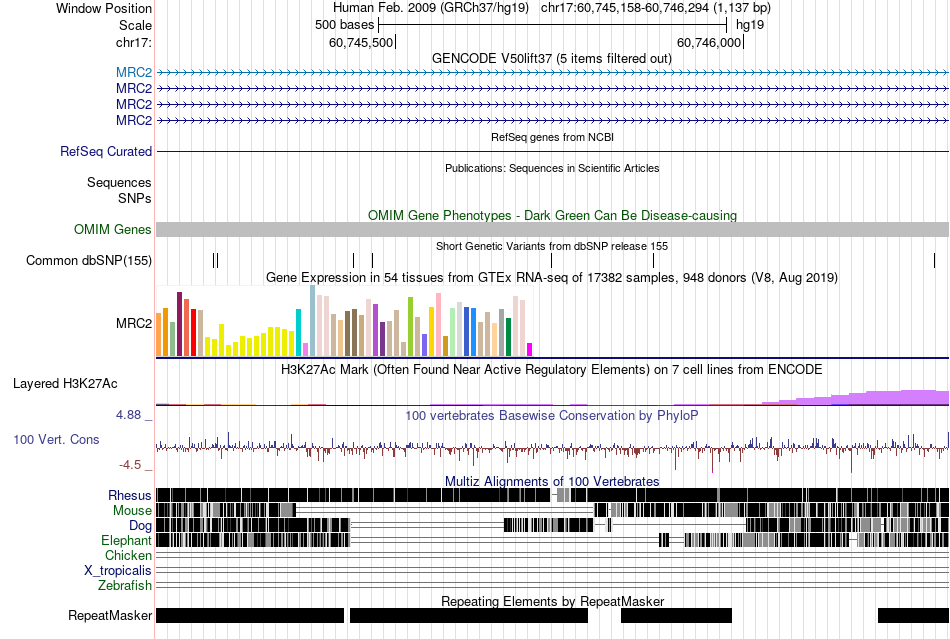The width and height of the screenshot is (950, 639).
Task: Click the 60,745,500 ruler position
Action: tap(361, 42)
